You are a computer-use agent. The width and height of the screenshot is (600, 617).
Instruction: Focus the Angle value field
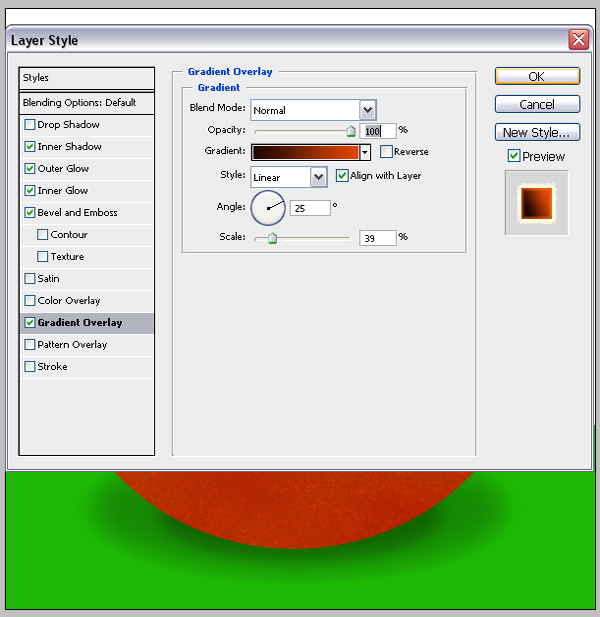(x=310, y=208)
